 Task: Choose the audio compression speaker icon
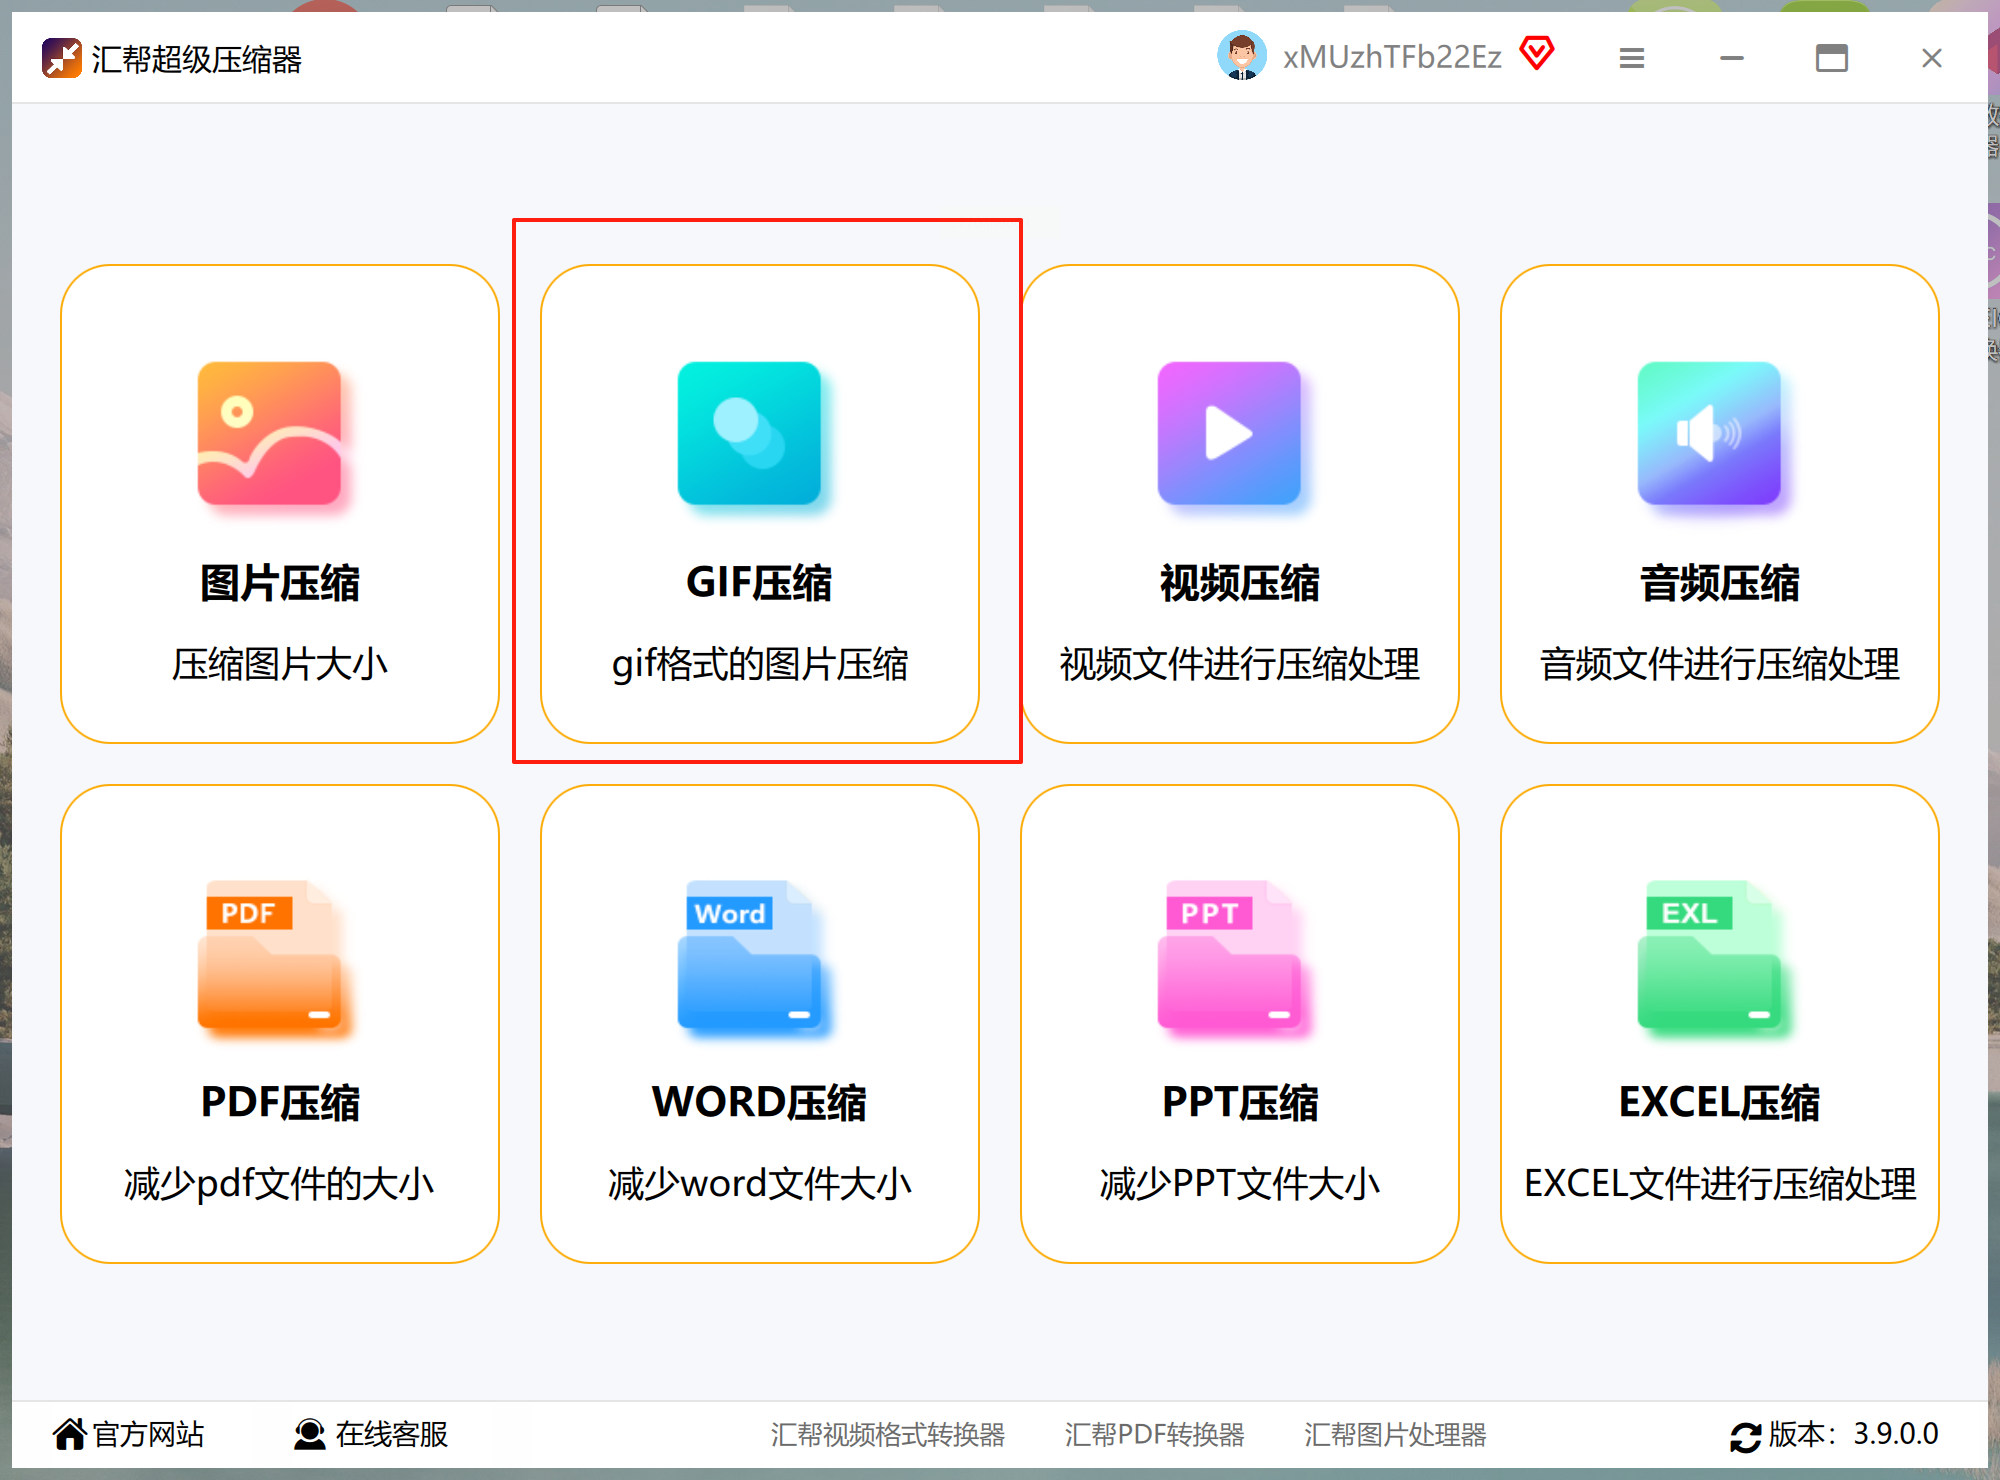1709,433
